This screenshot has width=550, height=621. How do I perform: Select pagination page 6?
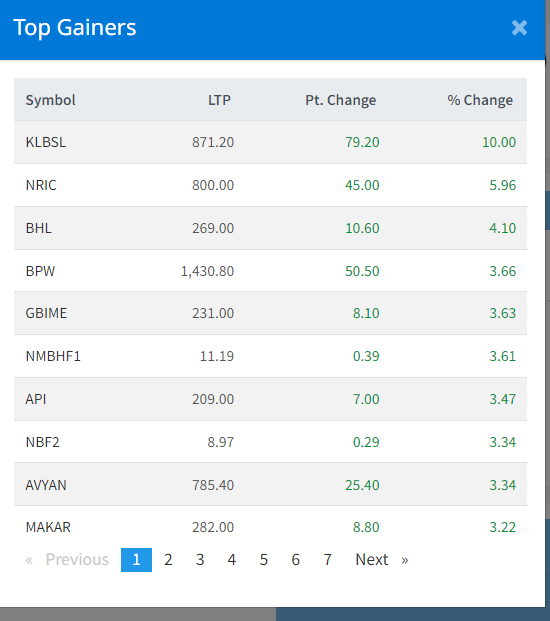295,560
